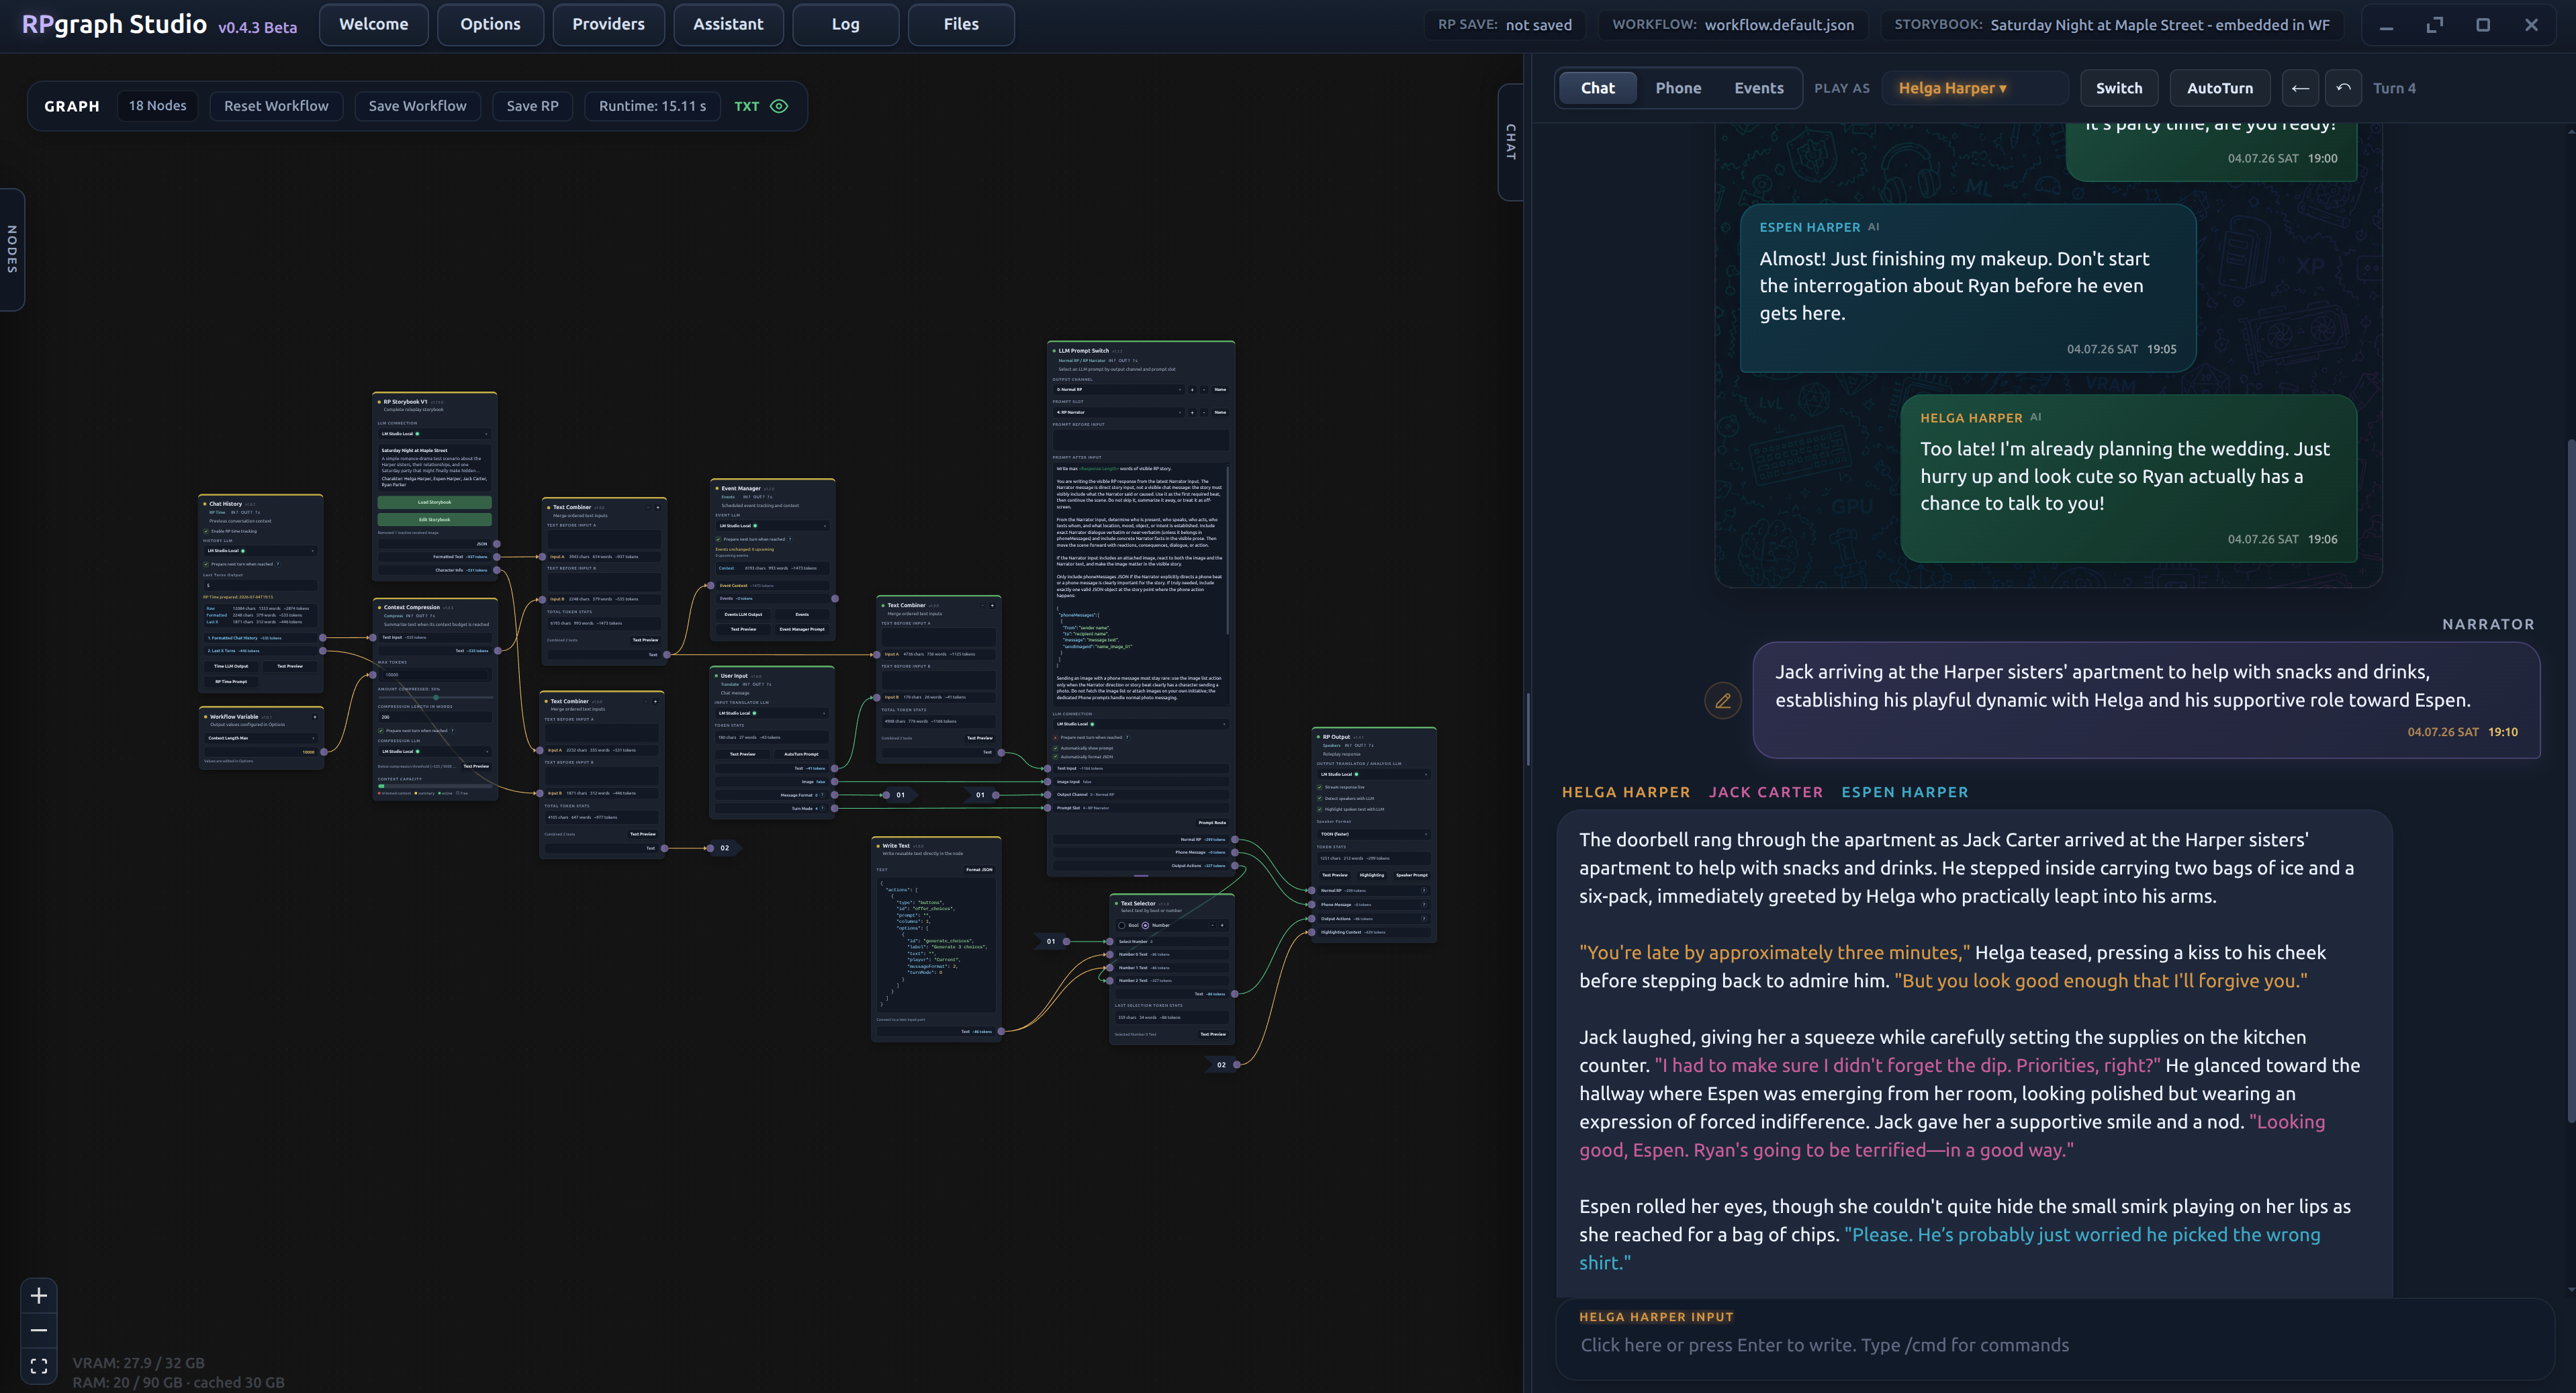Toggle Automatically show prompt checkbox
The width and height of the screenshot is (2576, 1393).
(x=1055, y=748)
